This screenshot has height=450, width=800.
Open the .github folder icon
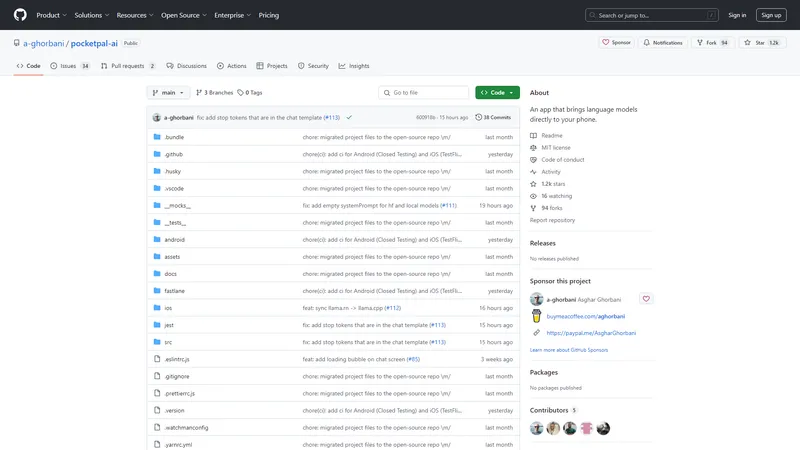(157, 154)
